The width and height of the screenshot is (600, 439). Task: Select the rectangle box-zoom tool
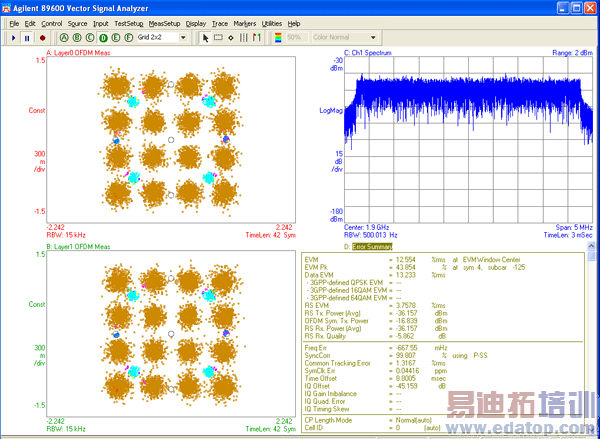tap(219, 37)
